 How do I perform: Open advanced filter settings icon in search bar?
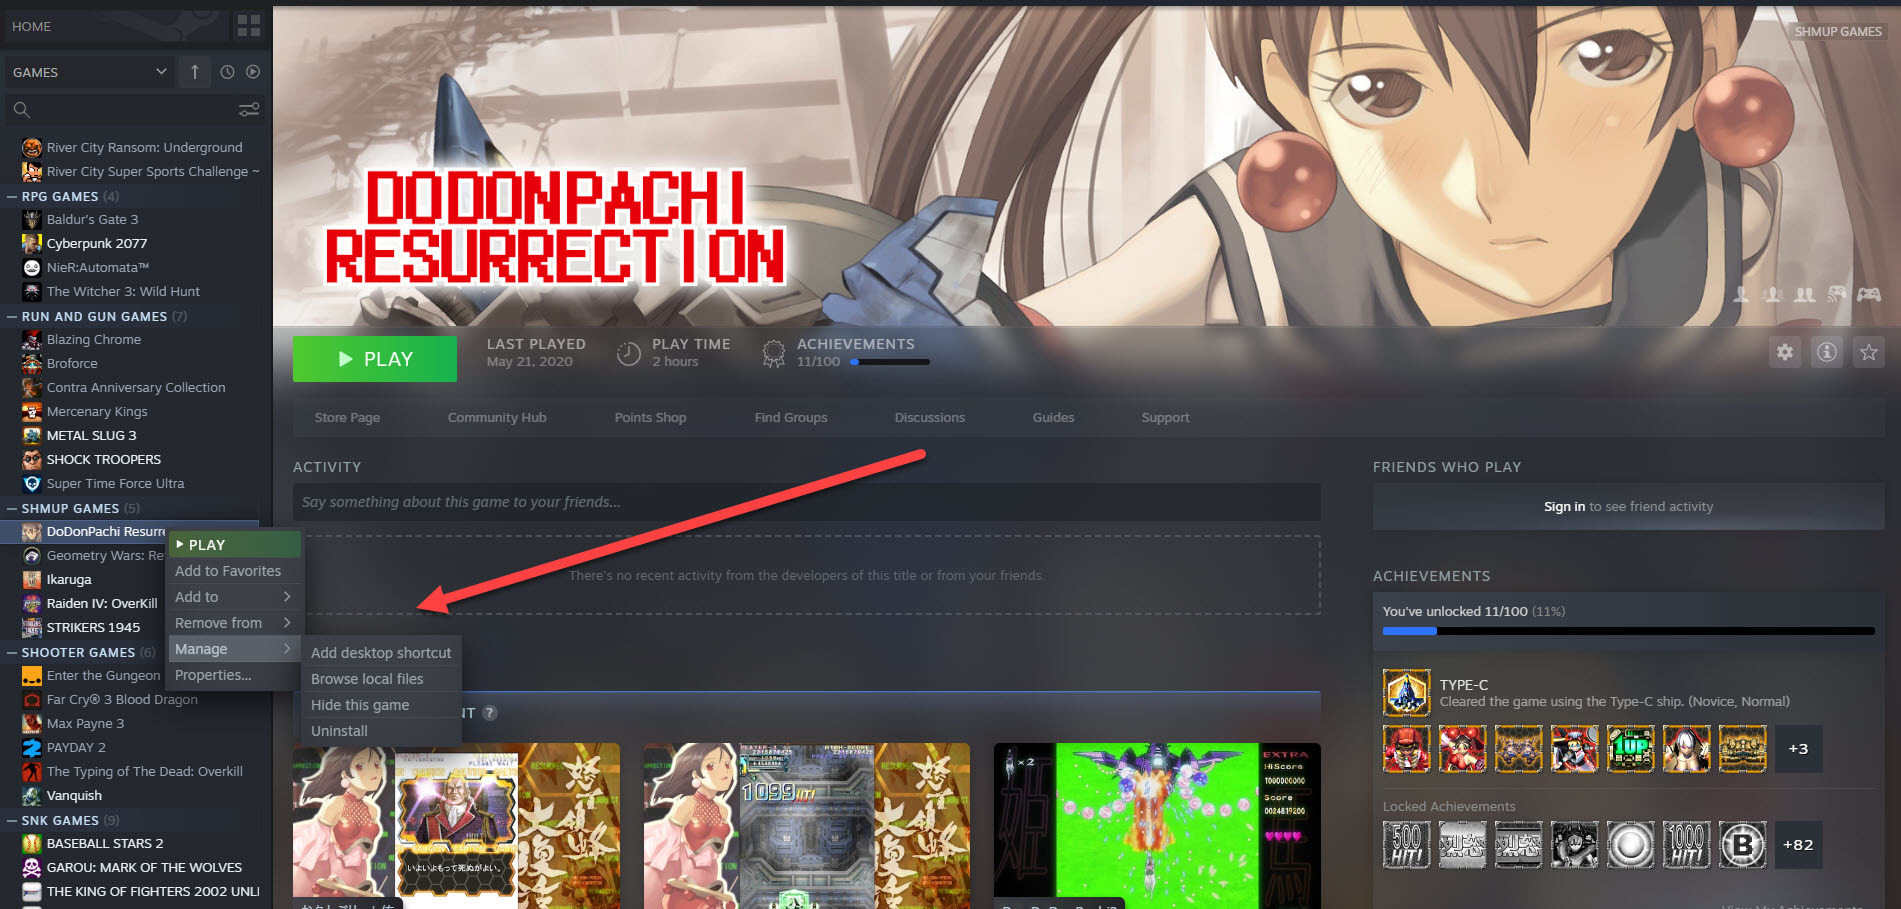[x=249, y=109]
